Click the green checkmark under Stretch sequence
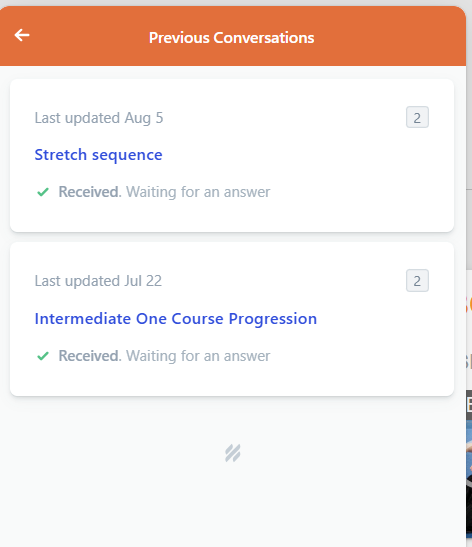 coord(43,192)
